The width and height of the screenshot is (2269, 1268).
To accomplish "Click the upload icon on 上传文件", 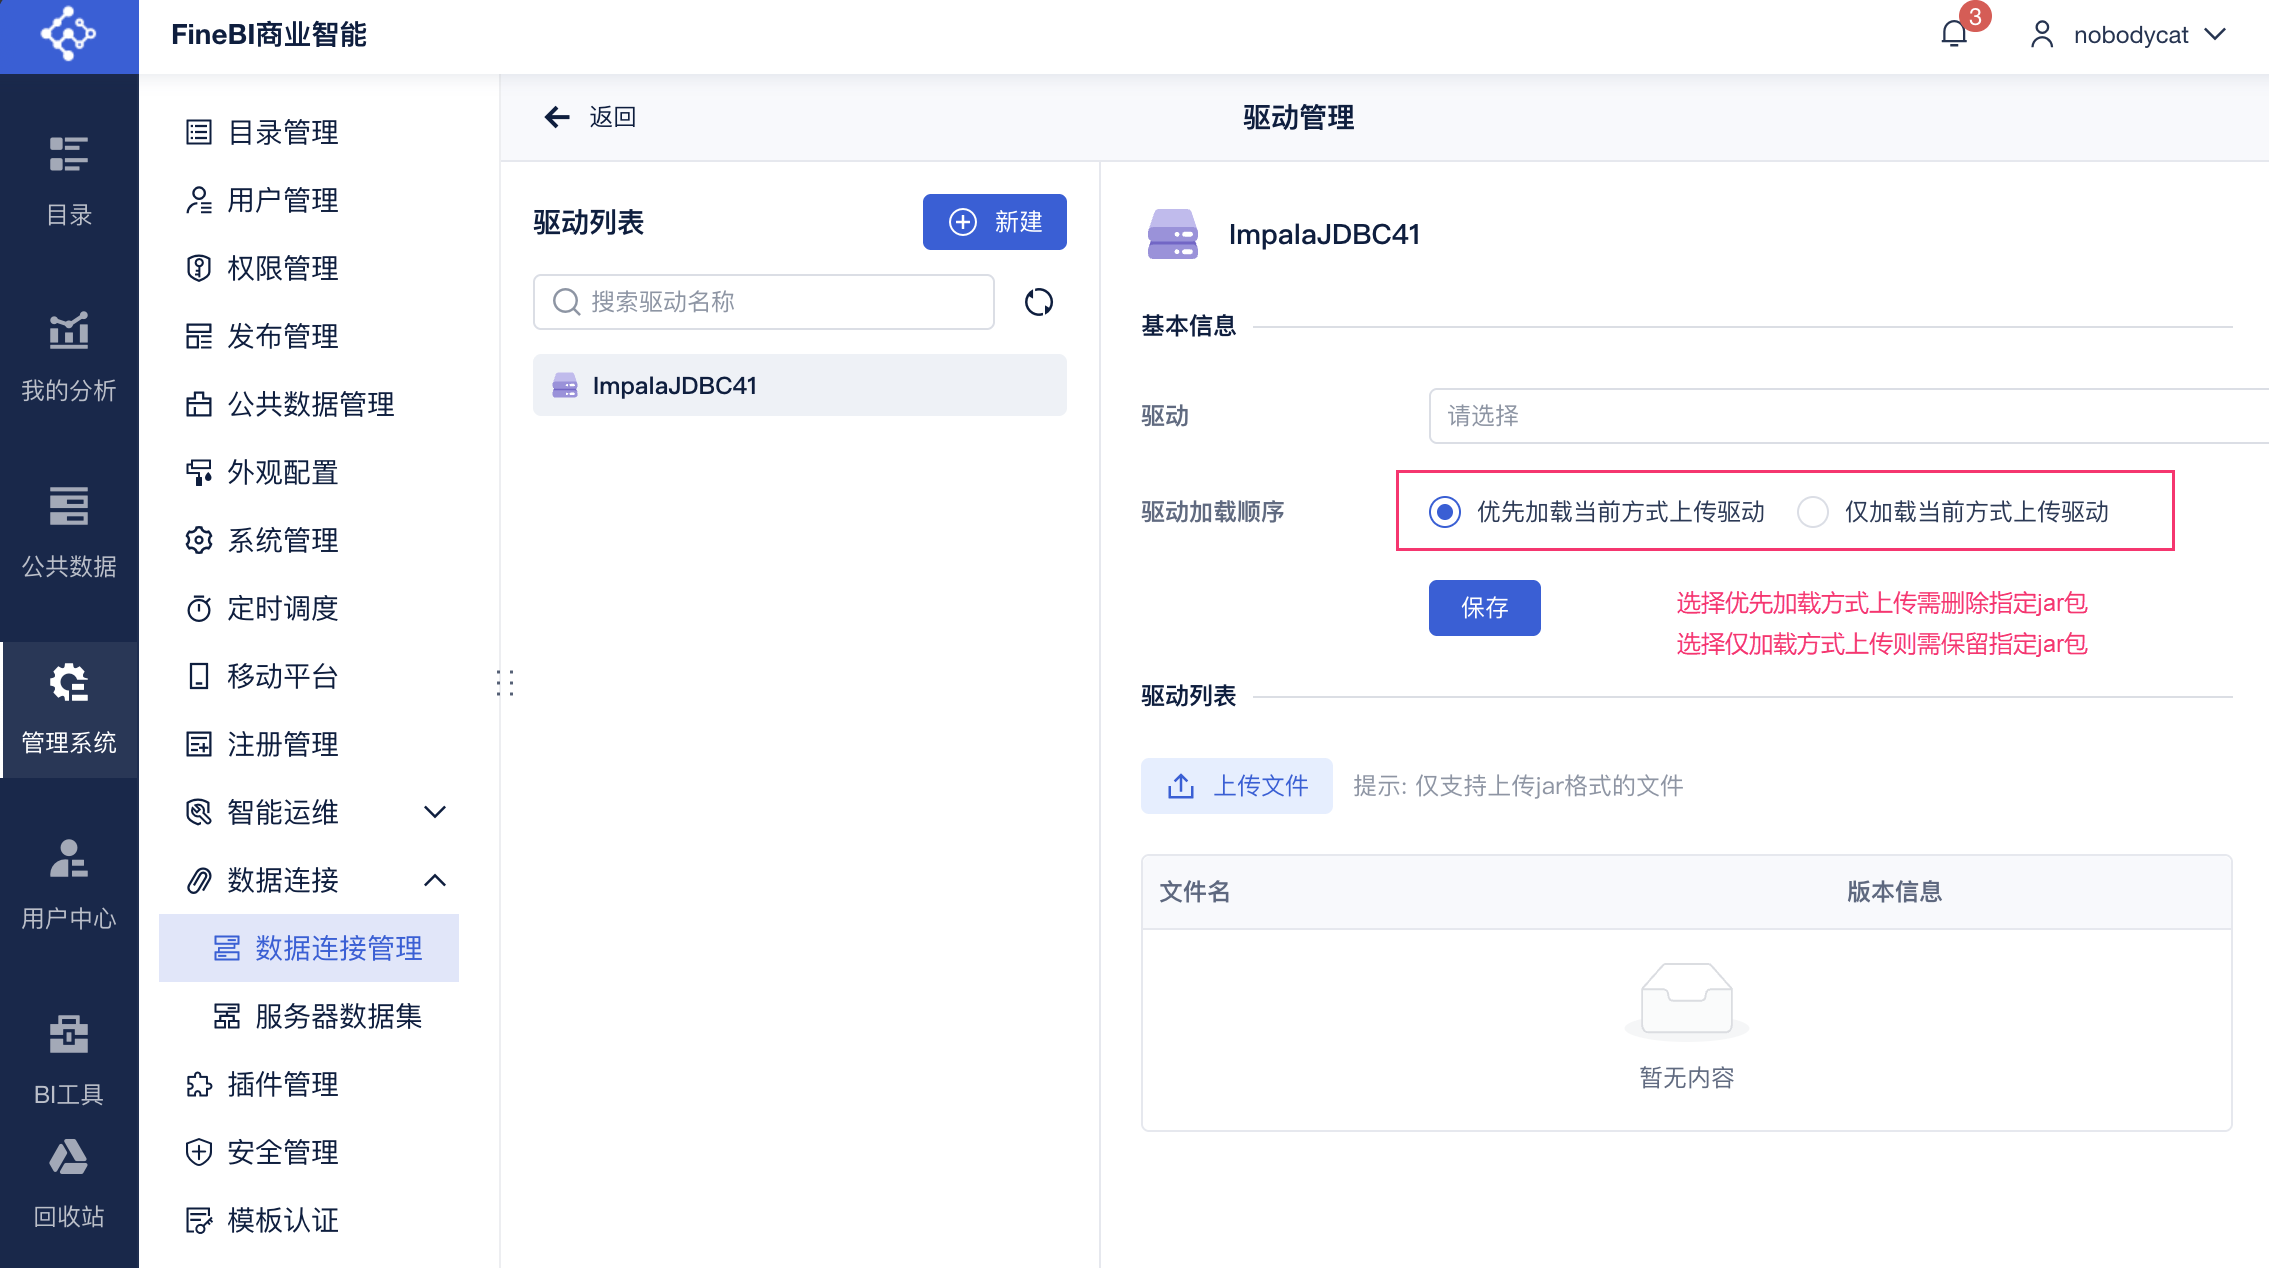I will click(1181, 786).
